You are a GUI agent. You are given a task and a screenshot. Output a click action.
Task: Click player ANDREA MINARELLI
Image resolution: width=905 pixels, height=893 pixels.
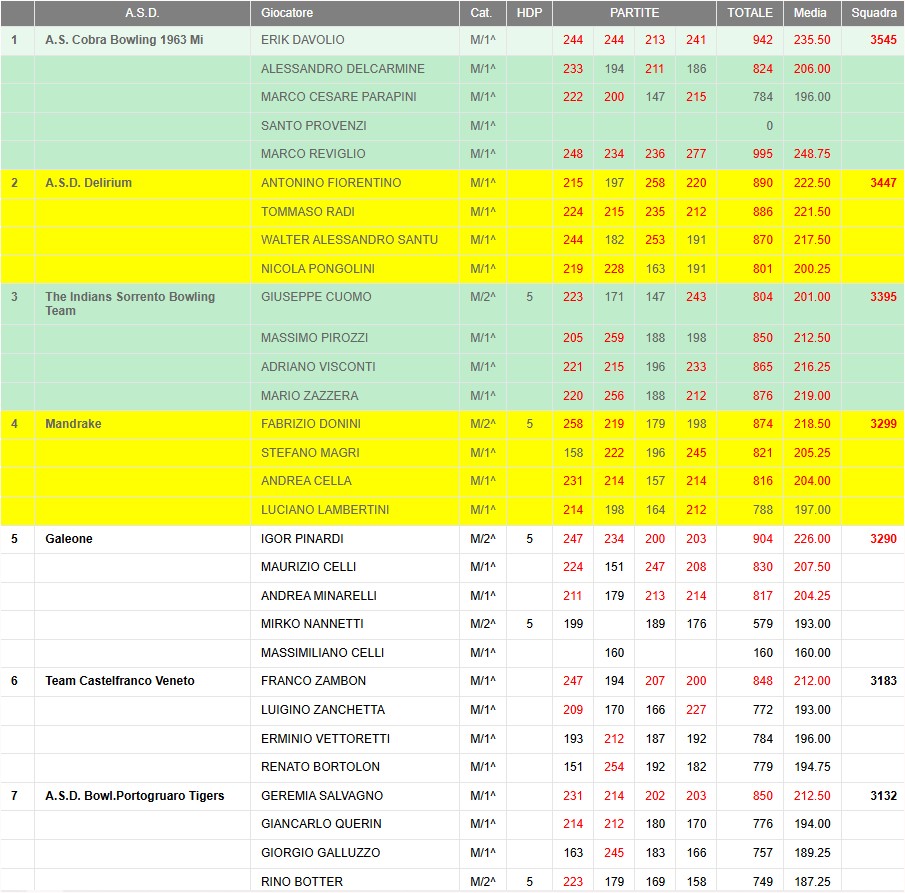click(x=319, y=596)
